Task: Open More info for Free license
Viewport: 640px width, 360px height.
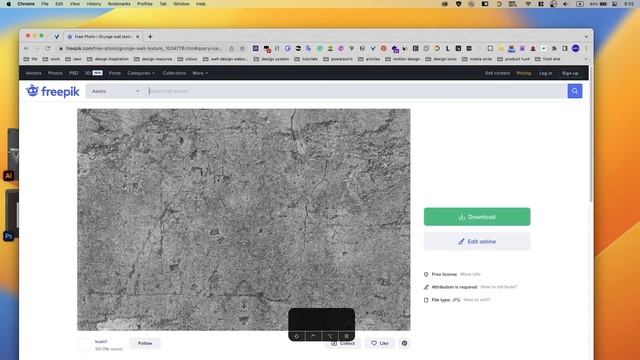Action: [x=470, y=274]
